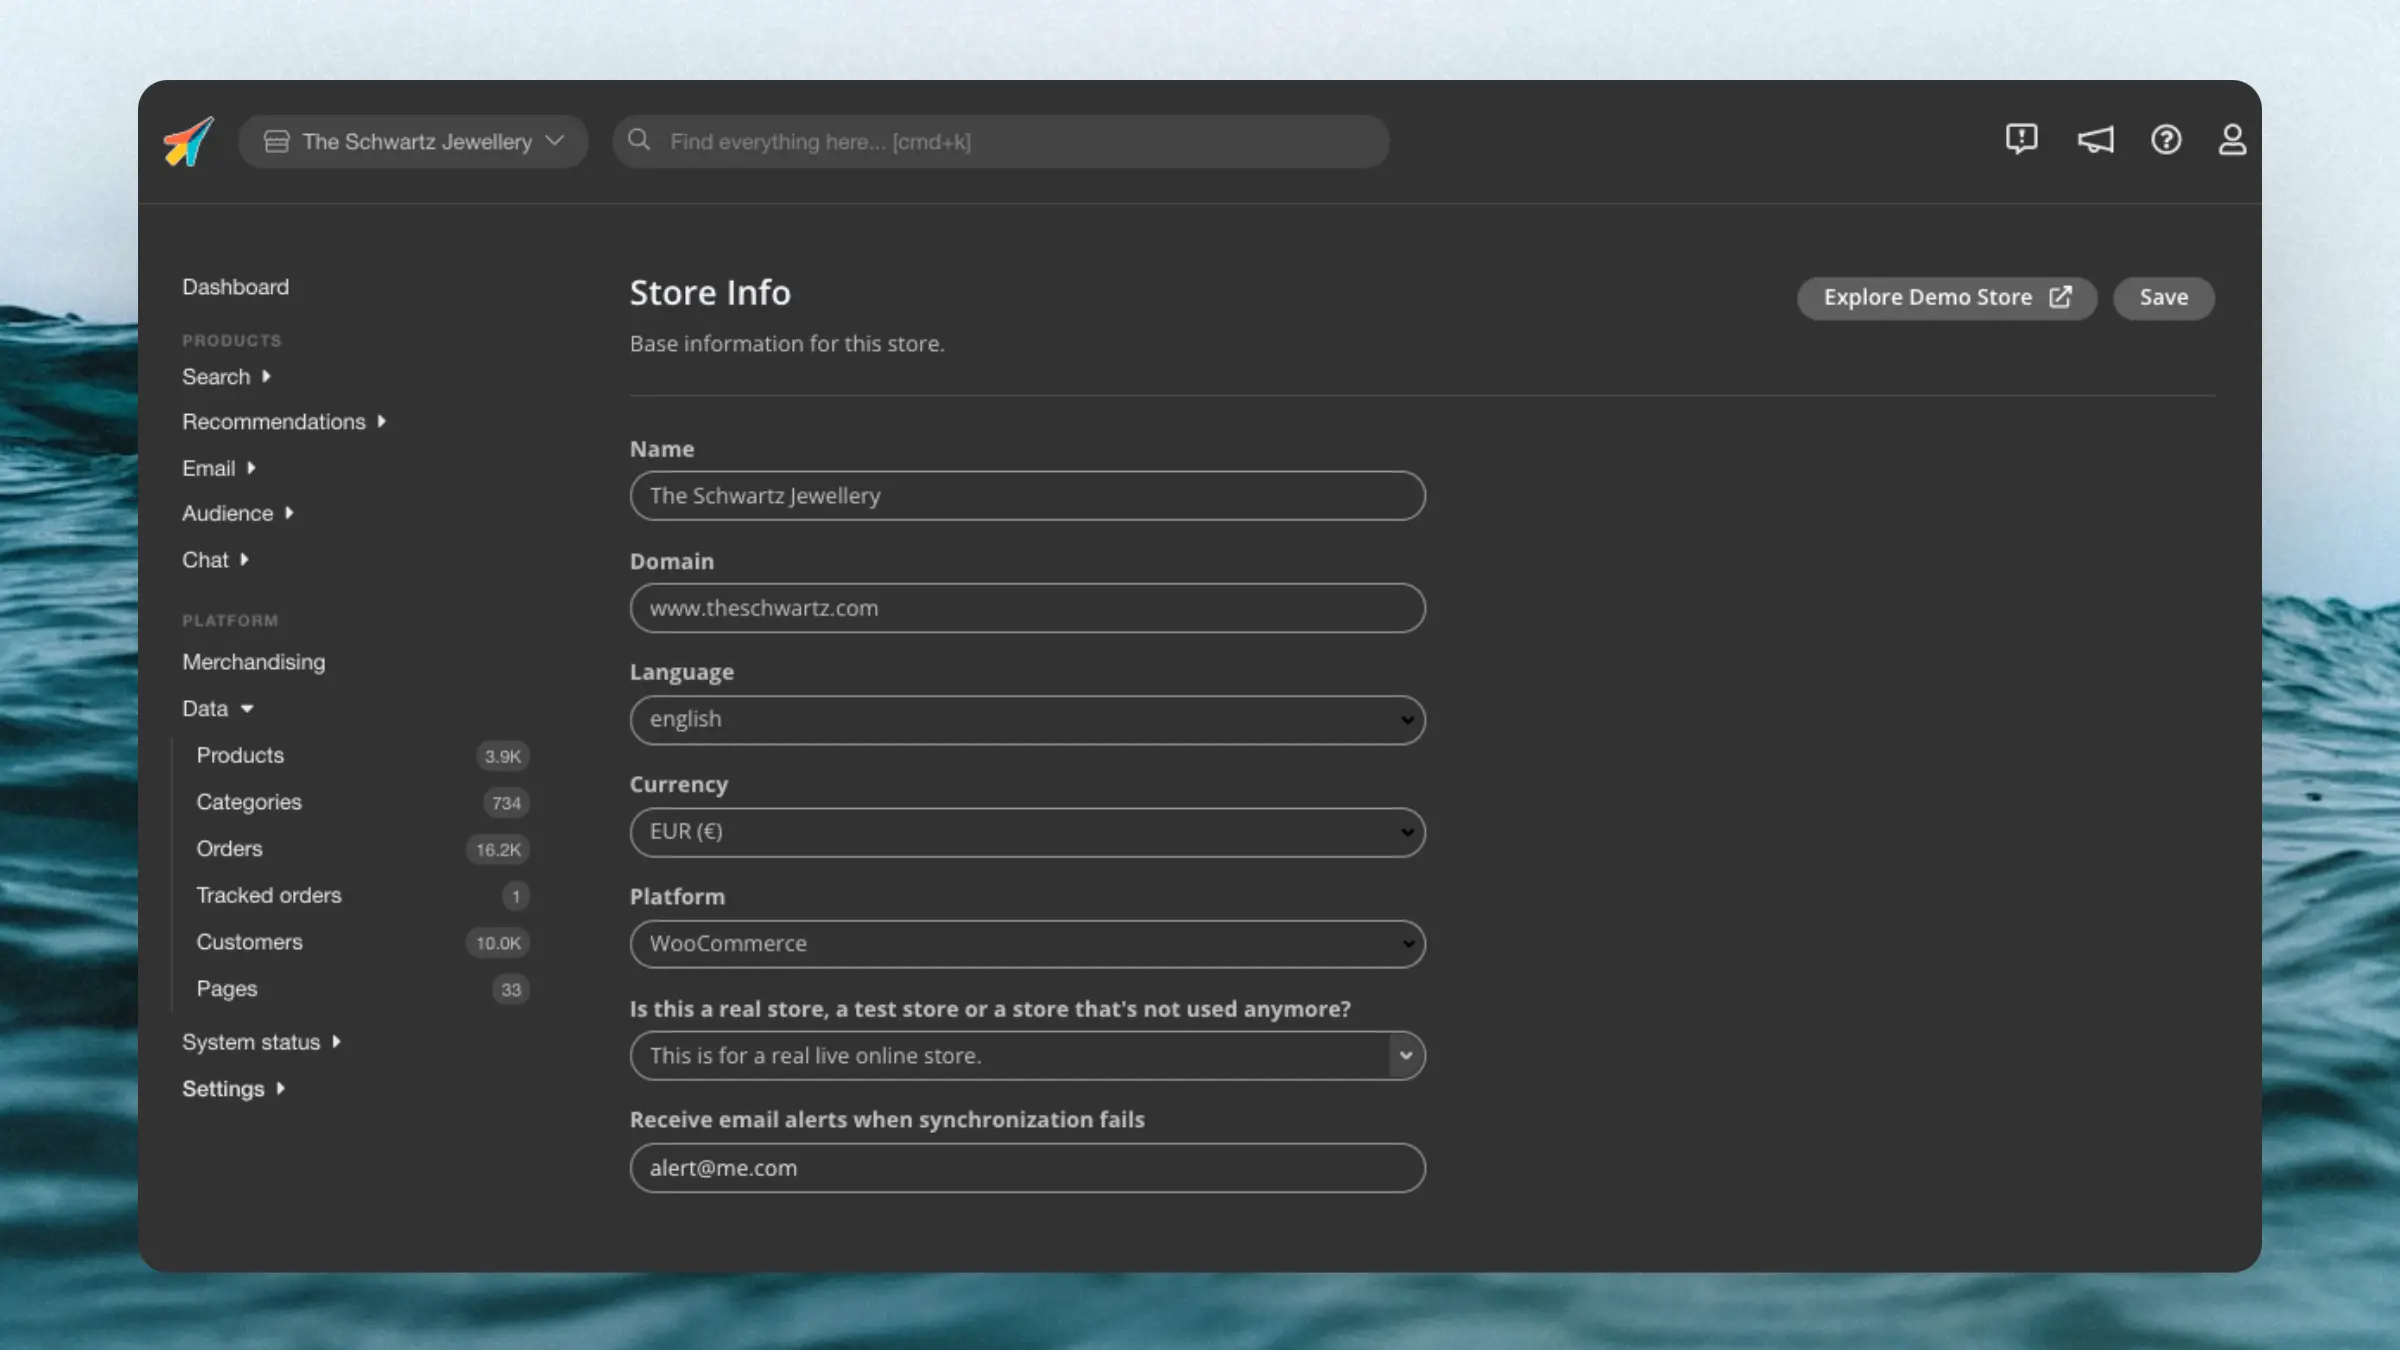The height and width of the screenshot is (1350, 2400).
Task: Open Categories data list
Action: [x=249, y=802]
